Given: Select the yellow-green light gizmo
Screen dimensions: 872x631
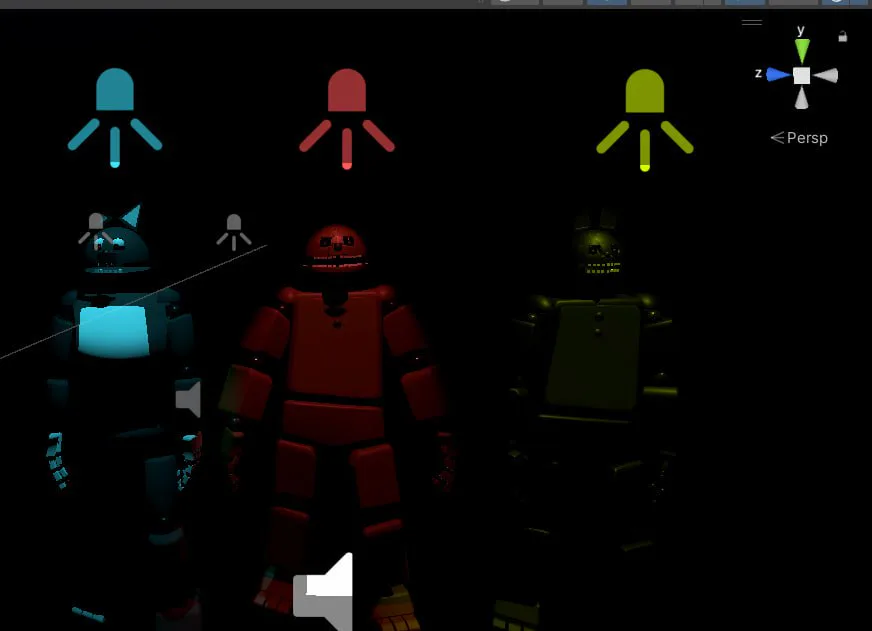Looking at the screenshot, I should [x=645, y=120].
